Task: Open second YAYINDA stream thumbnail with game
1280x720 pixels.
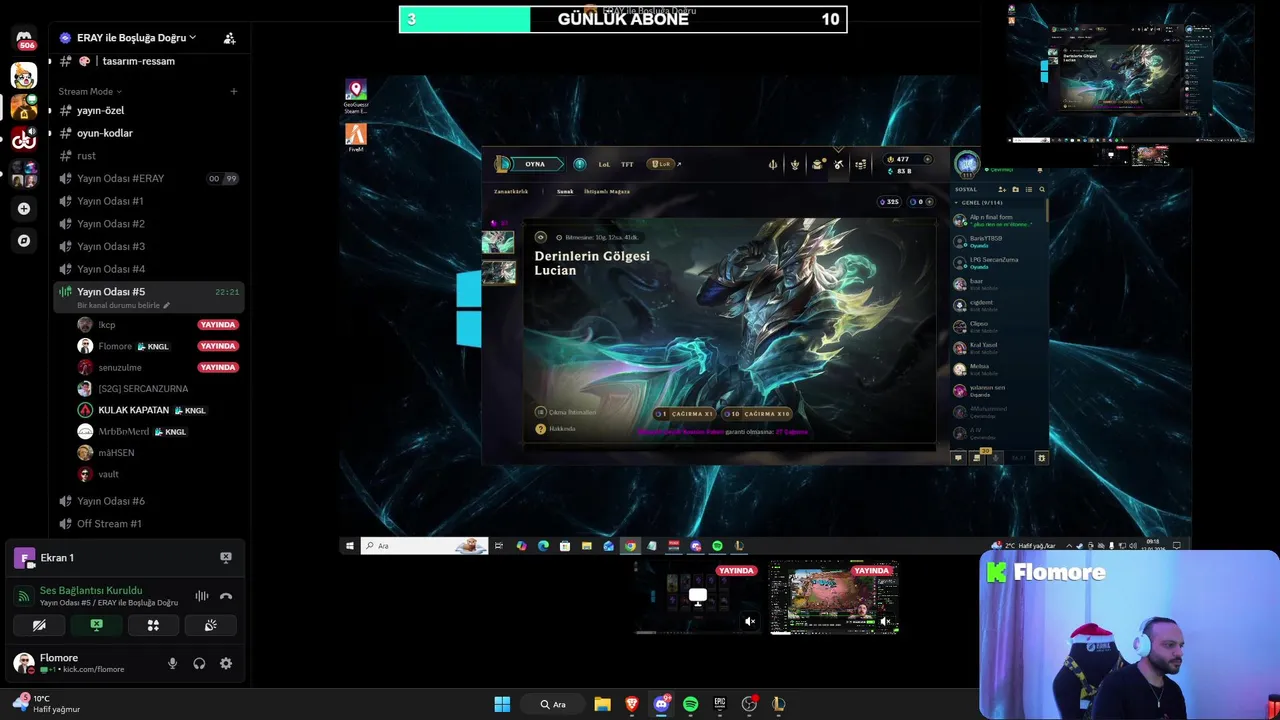Action: (x=833, y=598)
